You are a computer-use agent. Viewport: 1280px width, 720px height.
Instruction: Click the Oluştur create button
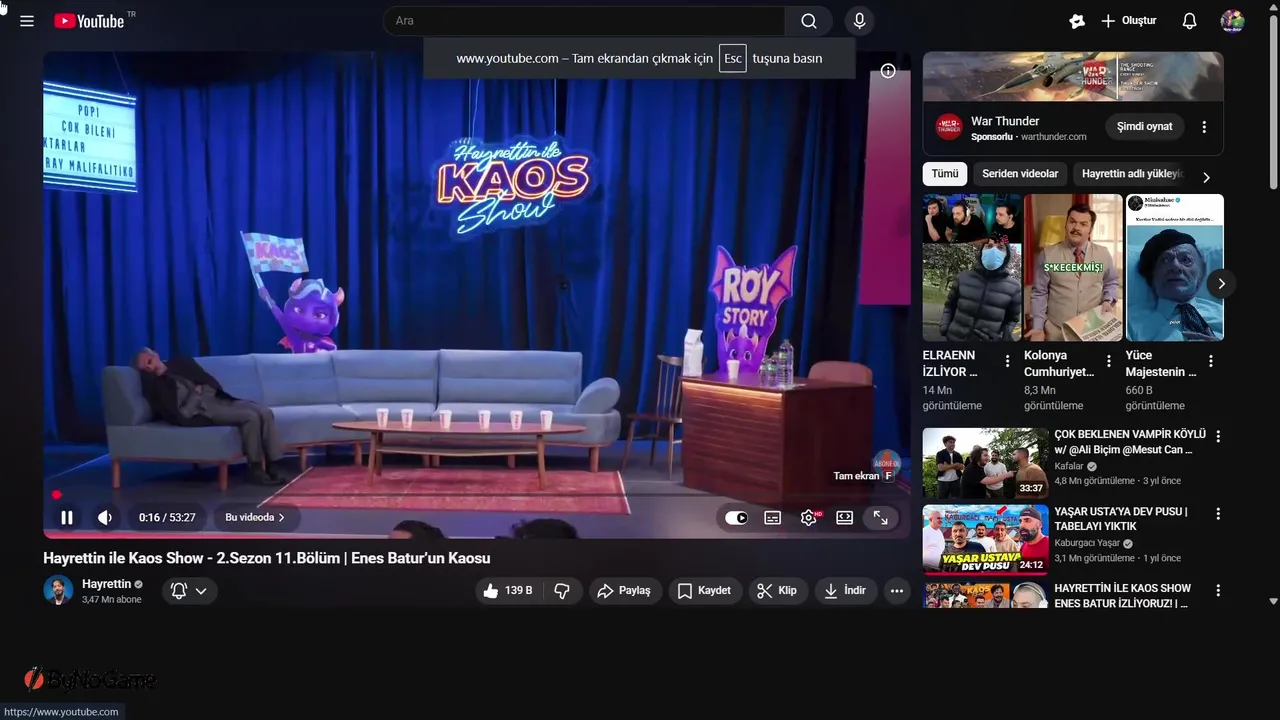[x=1128, y=21]
